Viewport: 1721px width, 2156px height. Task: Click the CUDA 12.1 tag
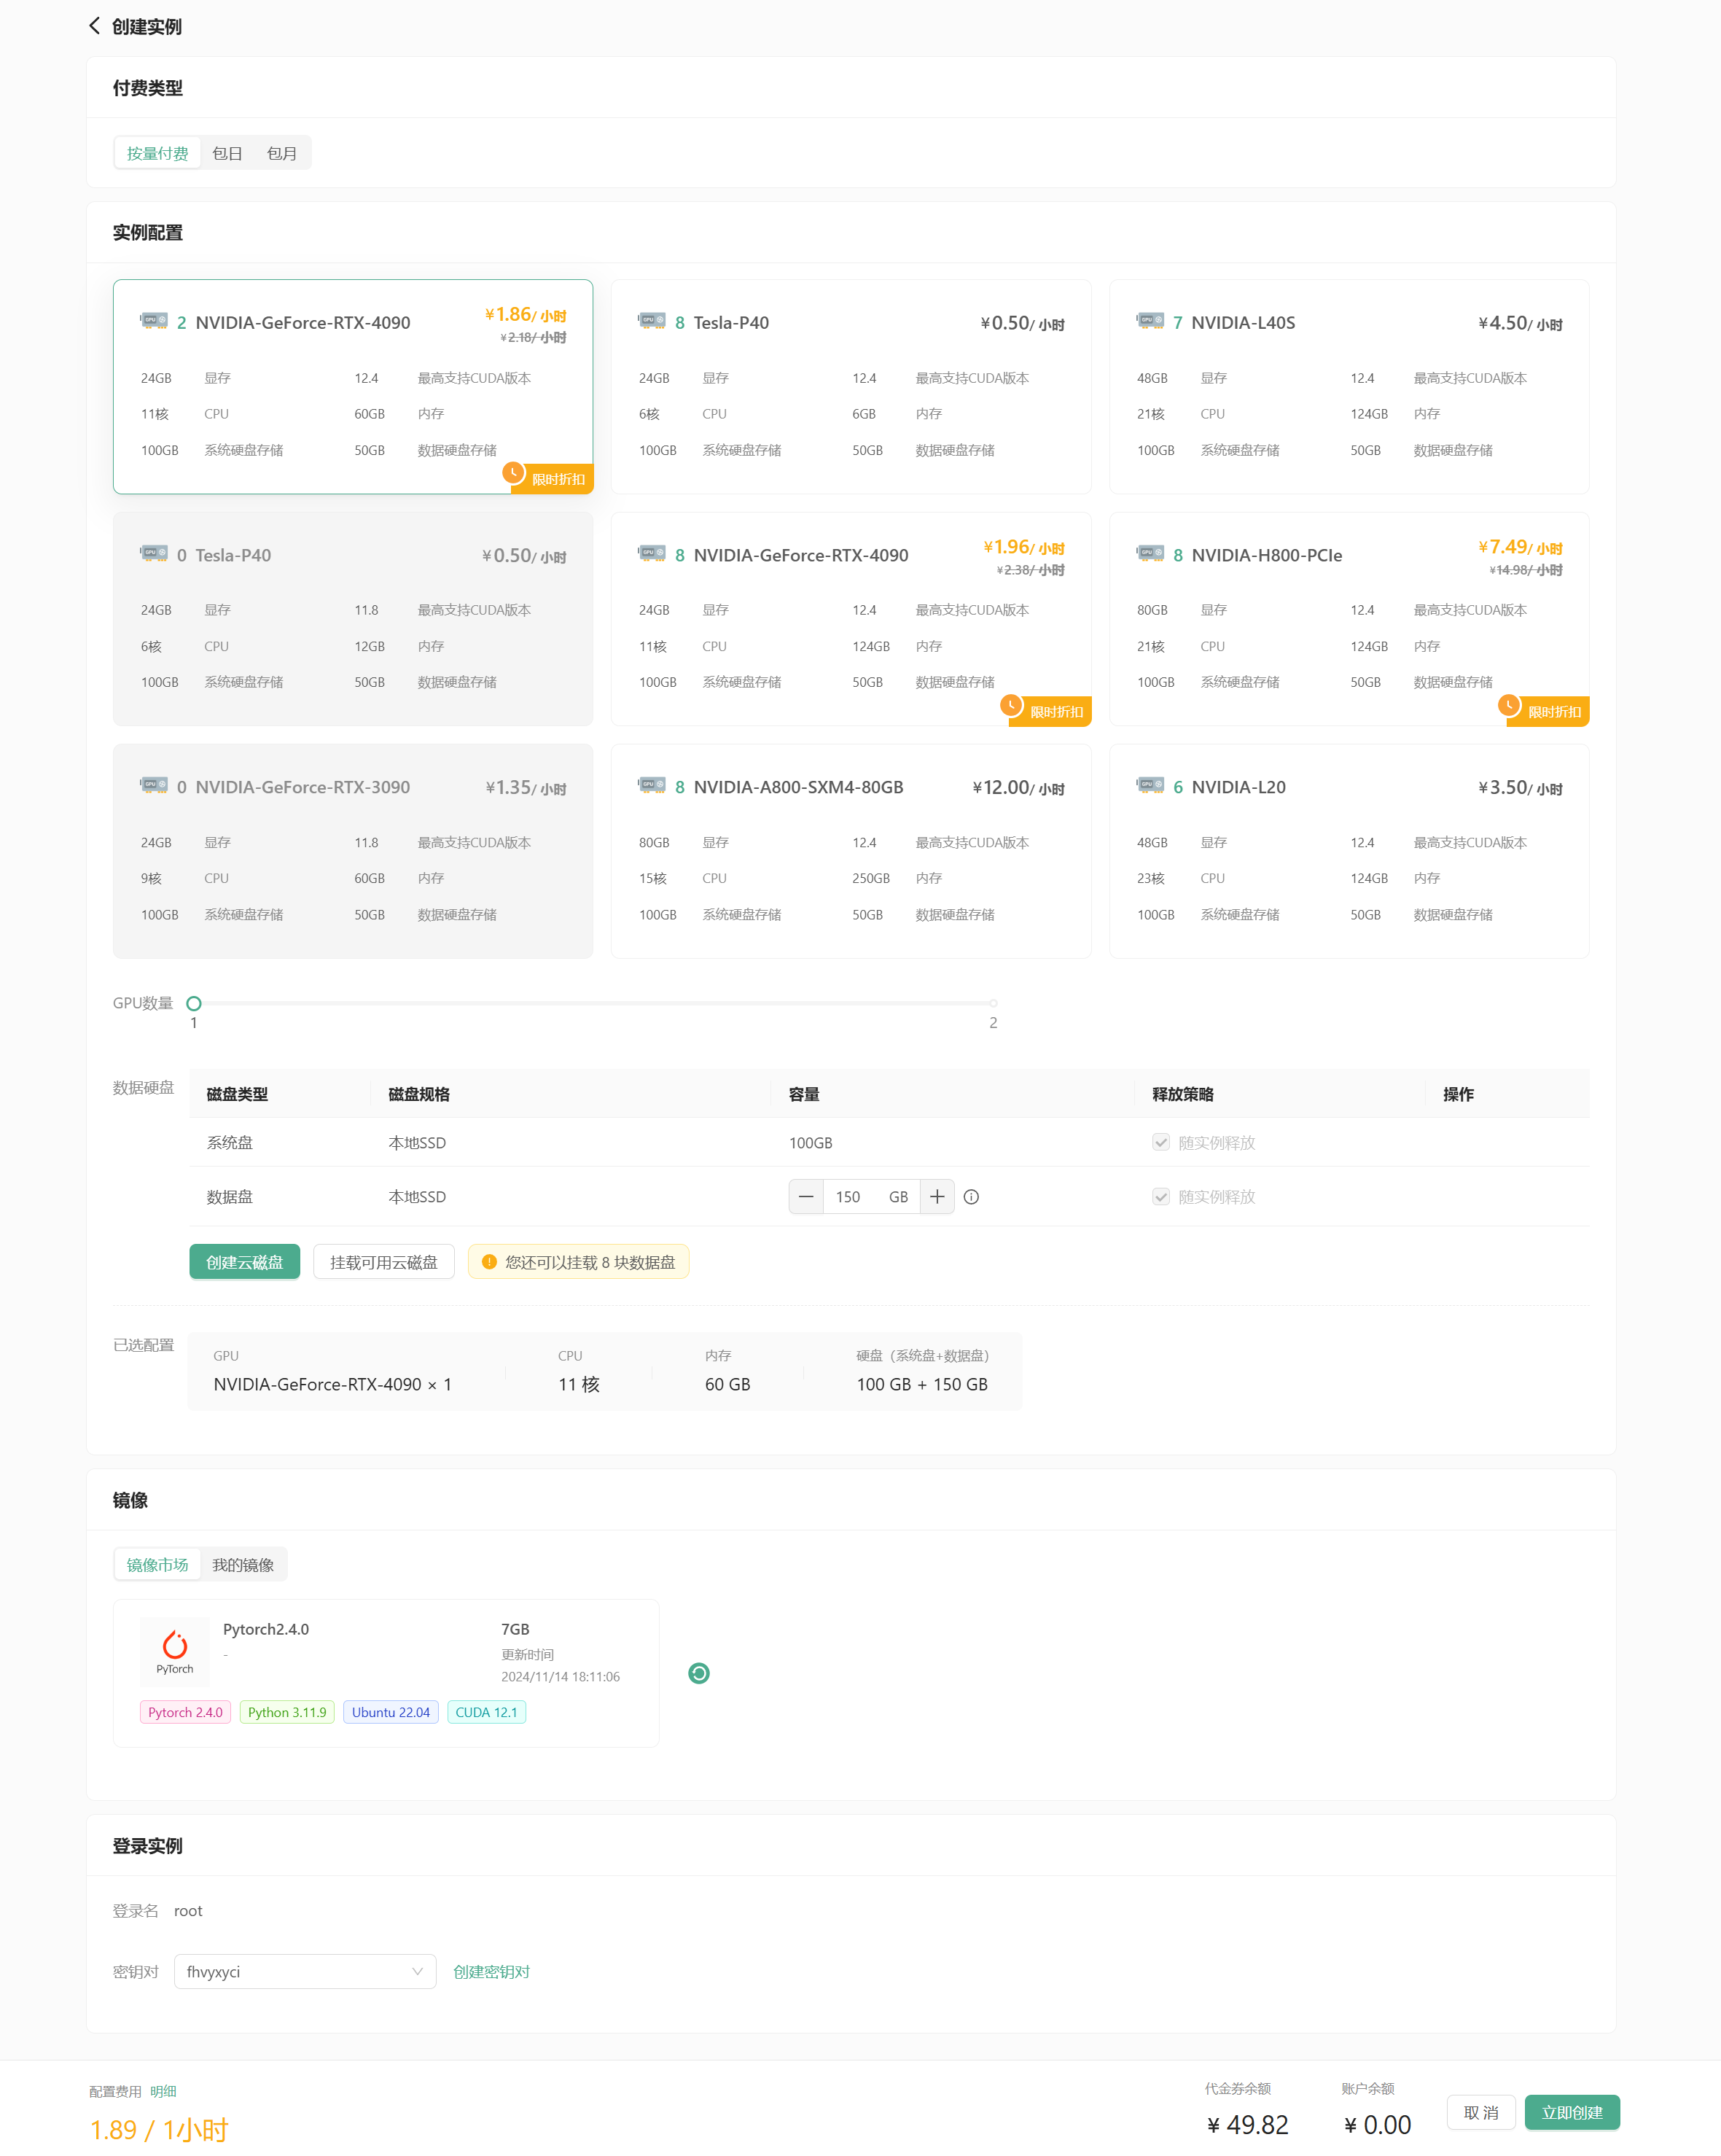point(487,1712)
